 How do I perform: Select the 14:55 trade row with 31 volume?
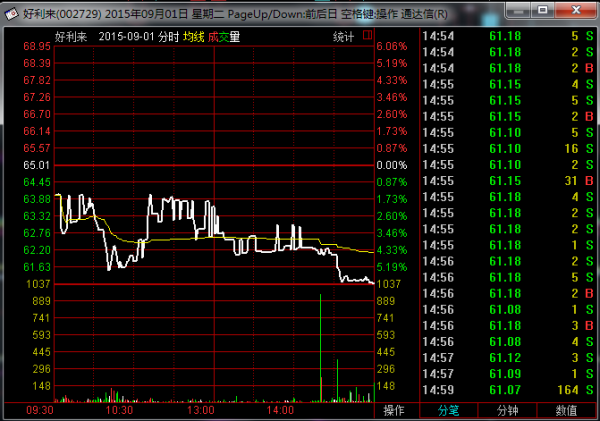[x=509, y=180]
